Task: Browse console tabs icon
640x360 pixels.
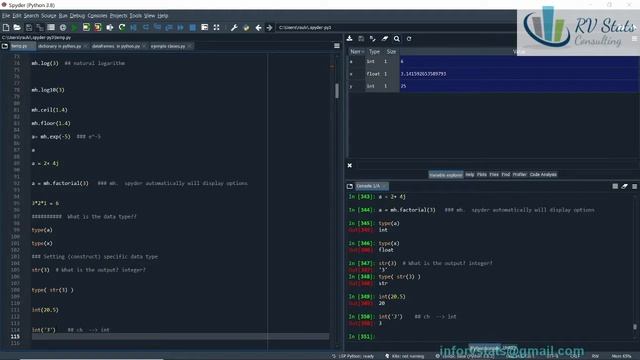Action: (x=350, y=186)
